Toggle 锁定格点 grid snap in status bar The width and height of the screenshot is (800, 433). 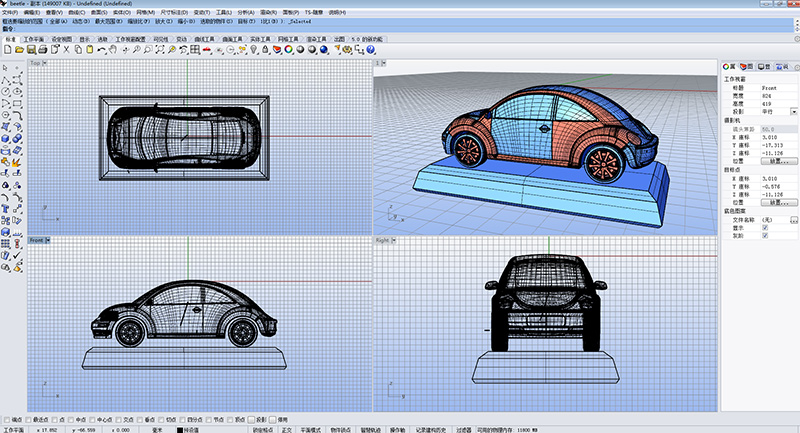263,430
